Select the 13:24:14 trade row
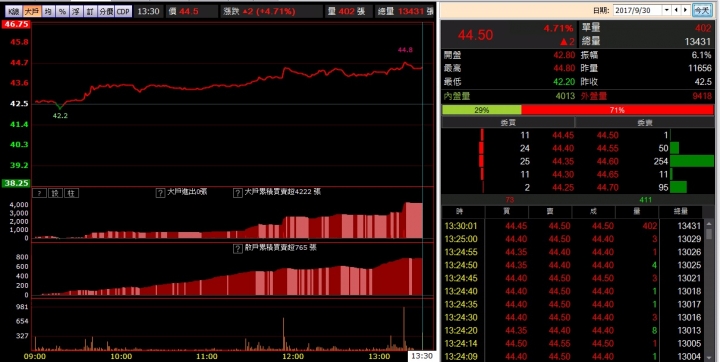Screen dimensions: 720x362 573,343
